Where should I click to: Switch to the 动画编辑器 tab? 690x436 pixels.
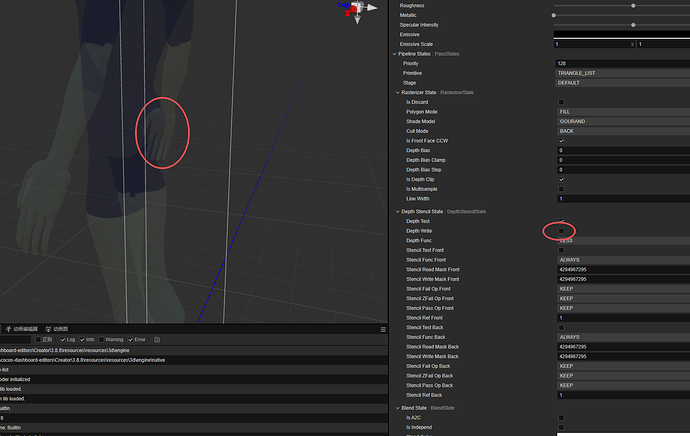(x=22, y=329)
